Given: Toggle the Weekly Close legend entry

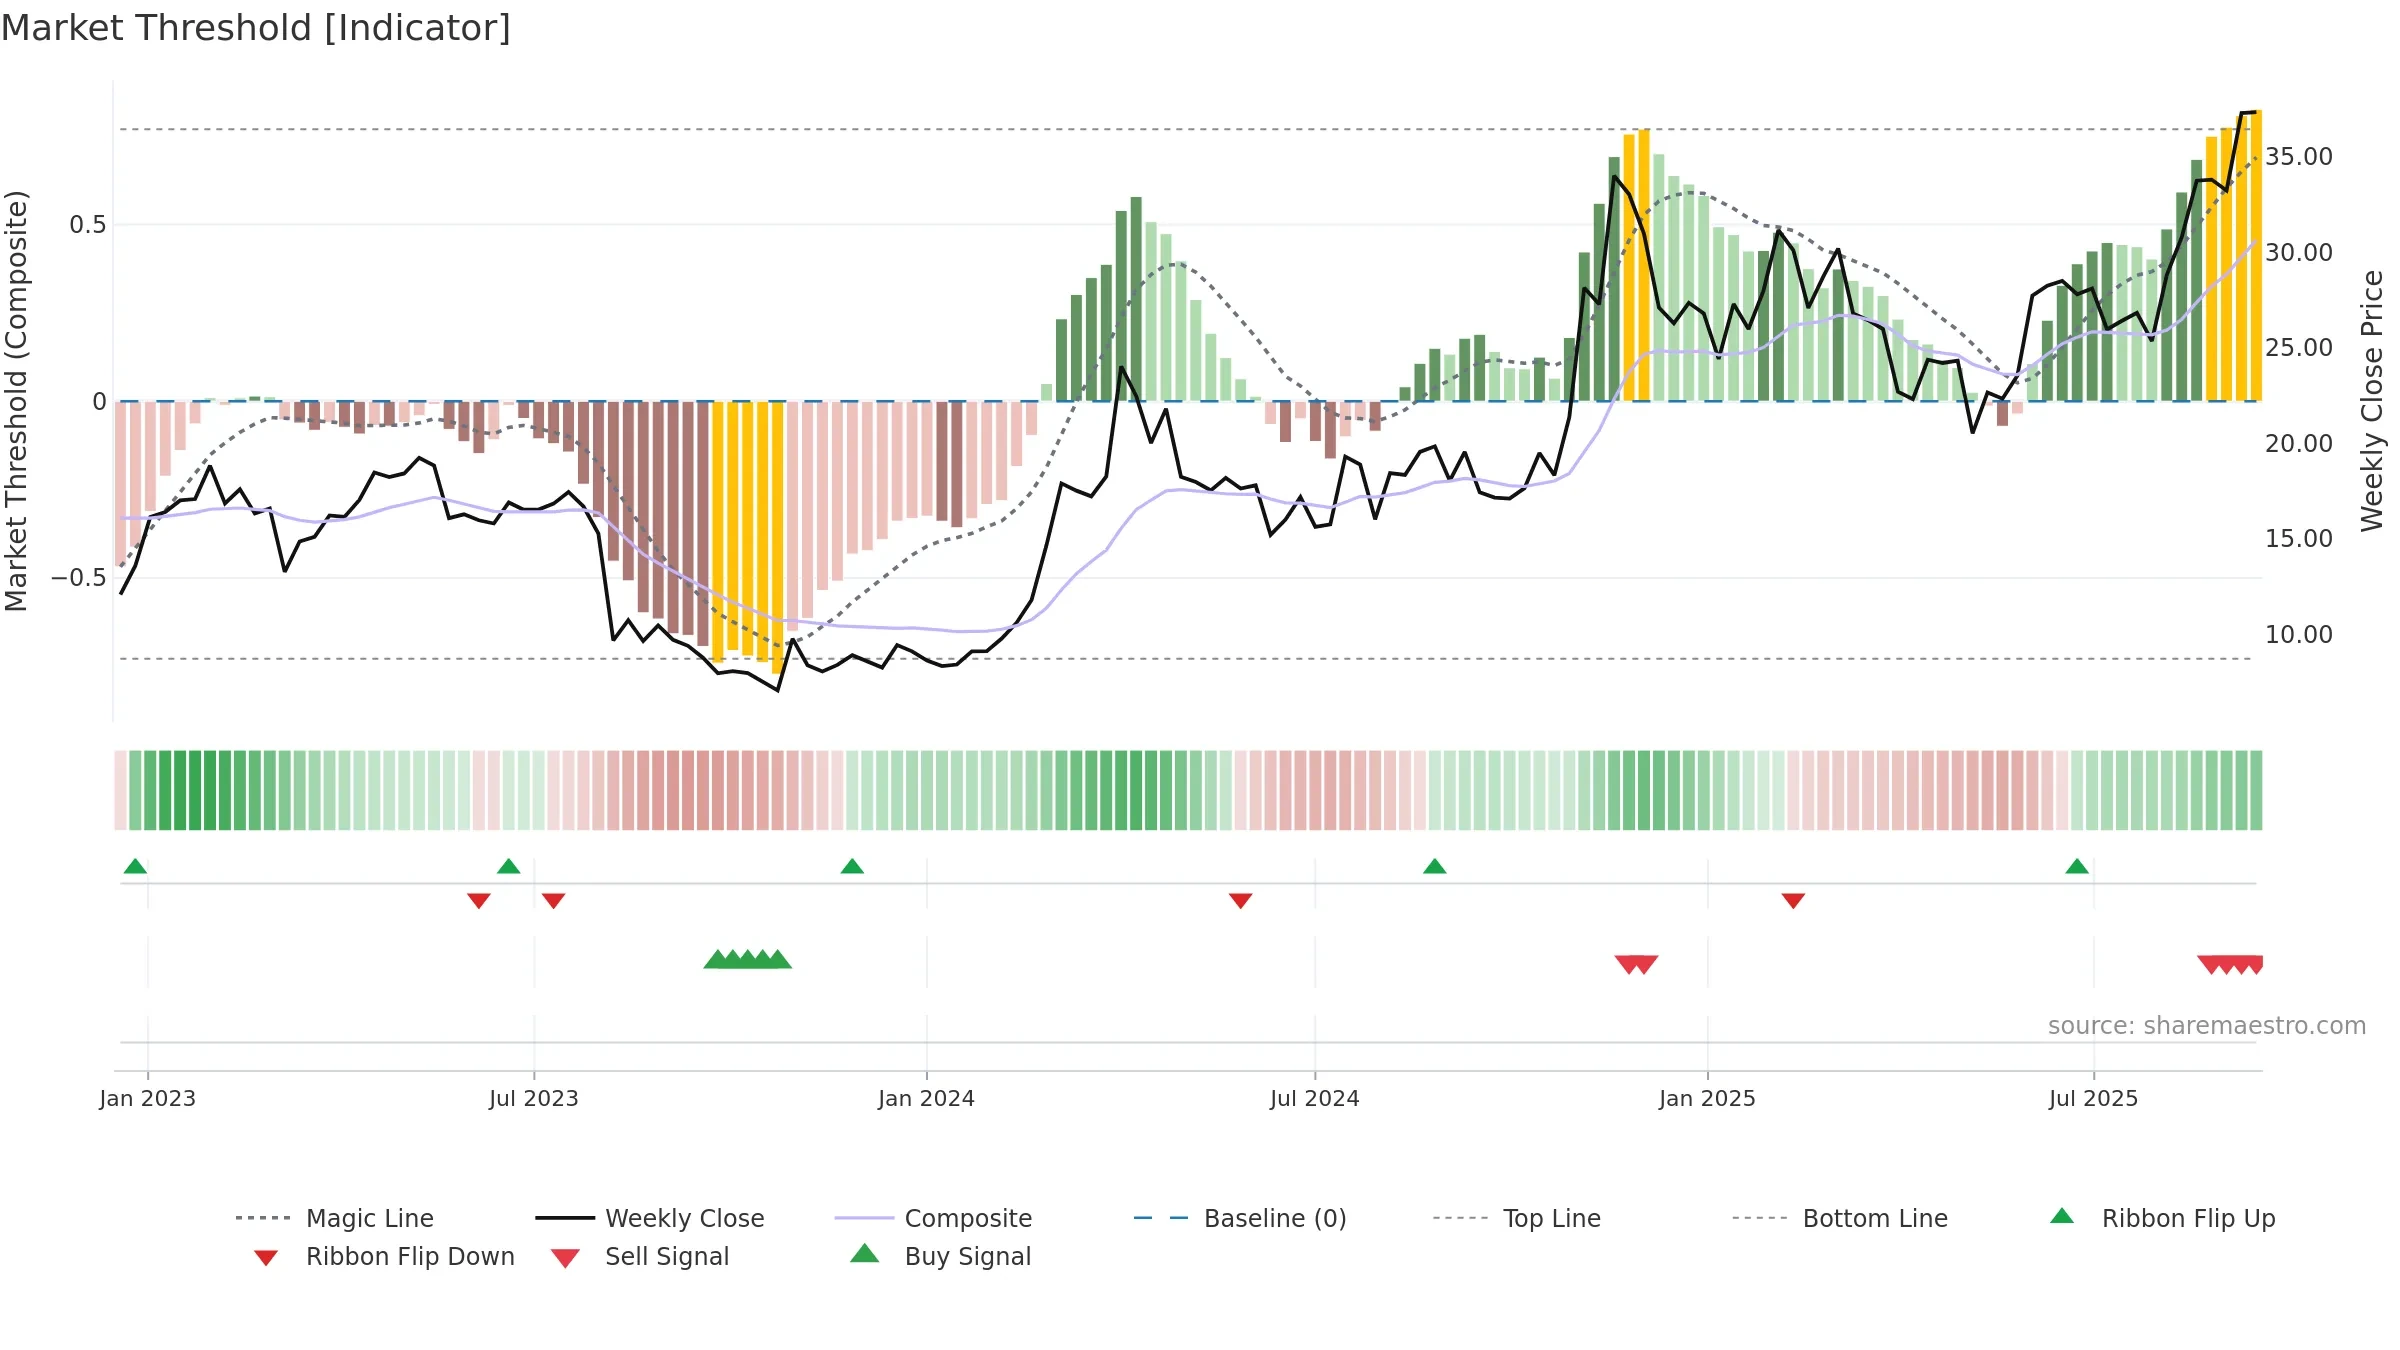Looking at the screenshot, I should coord(650,1218).
